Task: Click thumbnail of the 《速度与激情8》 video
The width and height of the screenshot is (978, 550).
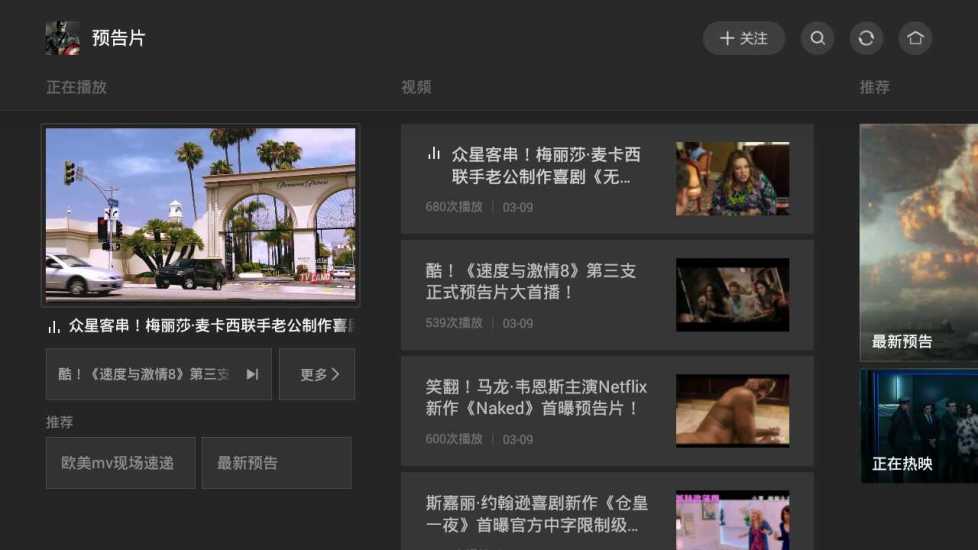Action: click(732, 294)
